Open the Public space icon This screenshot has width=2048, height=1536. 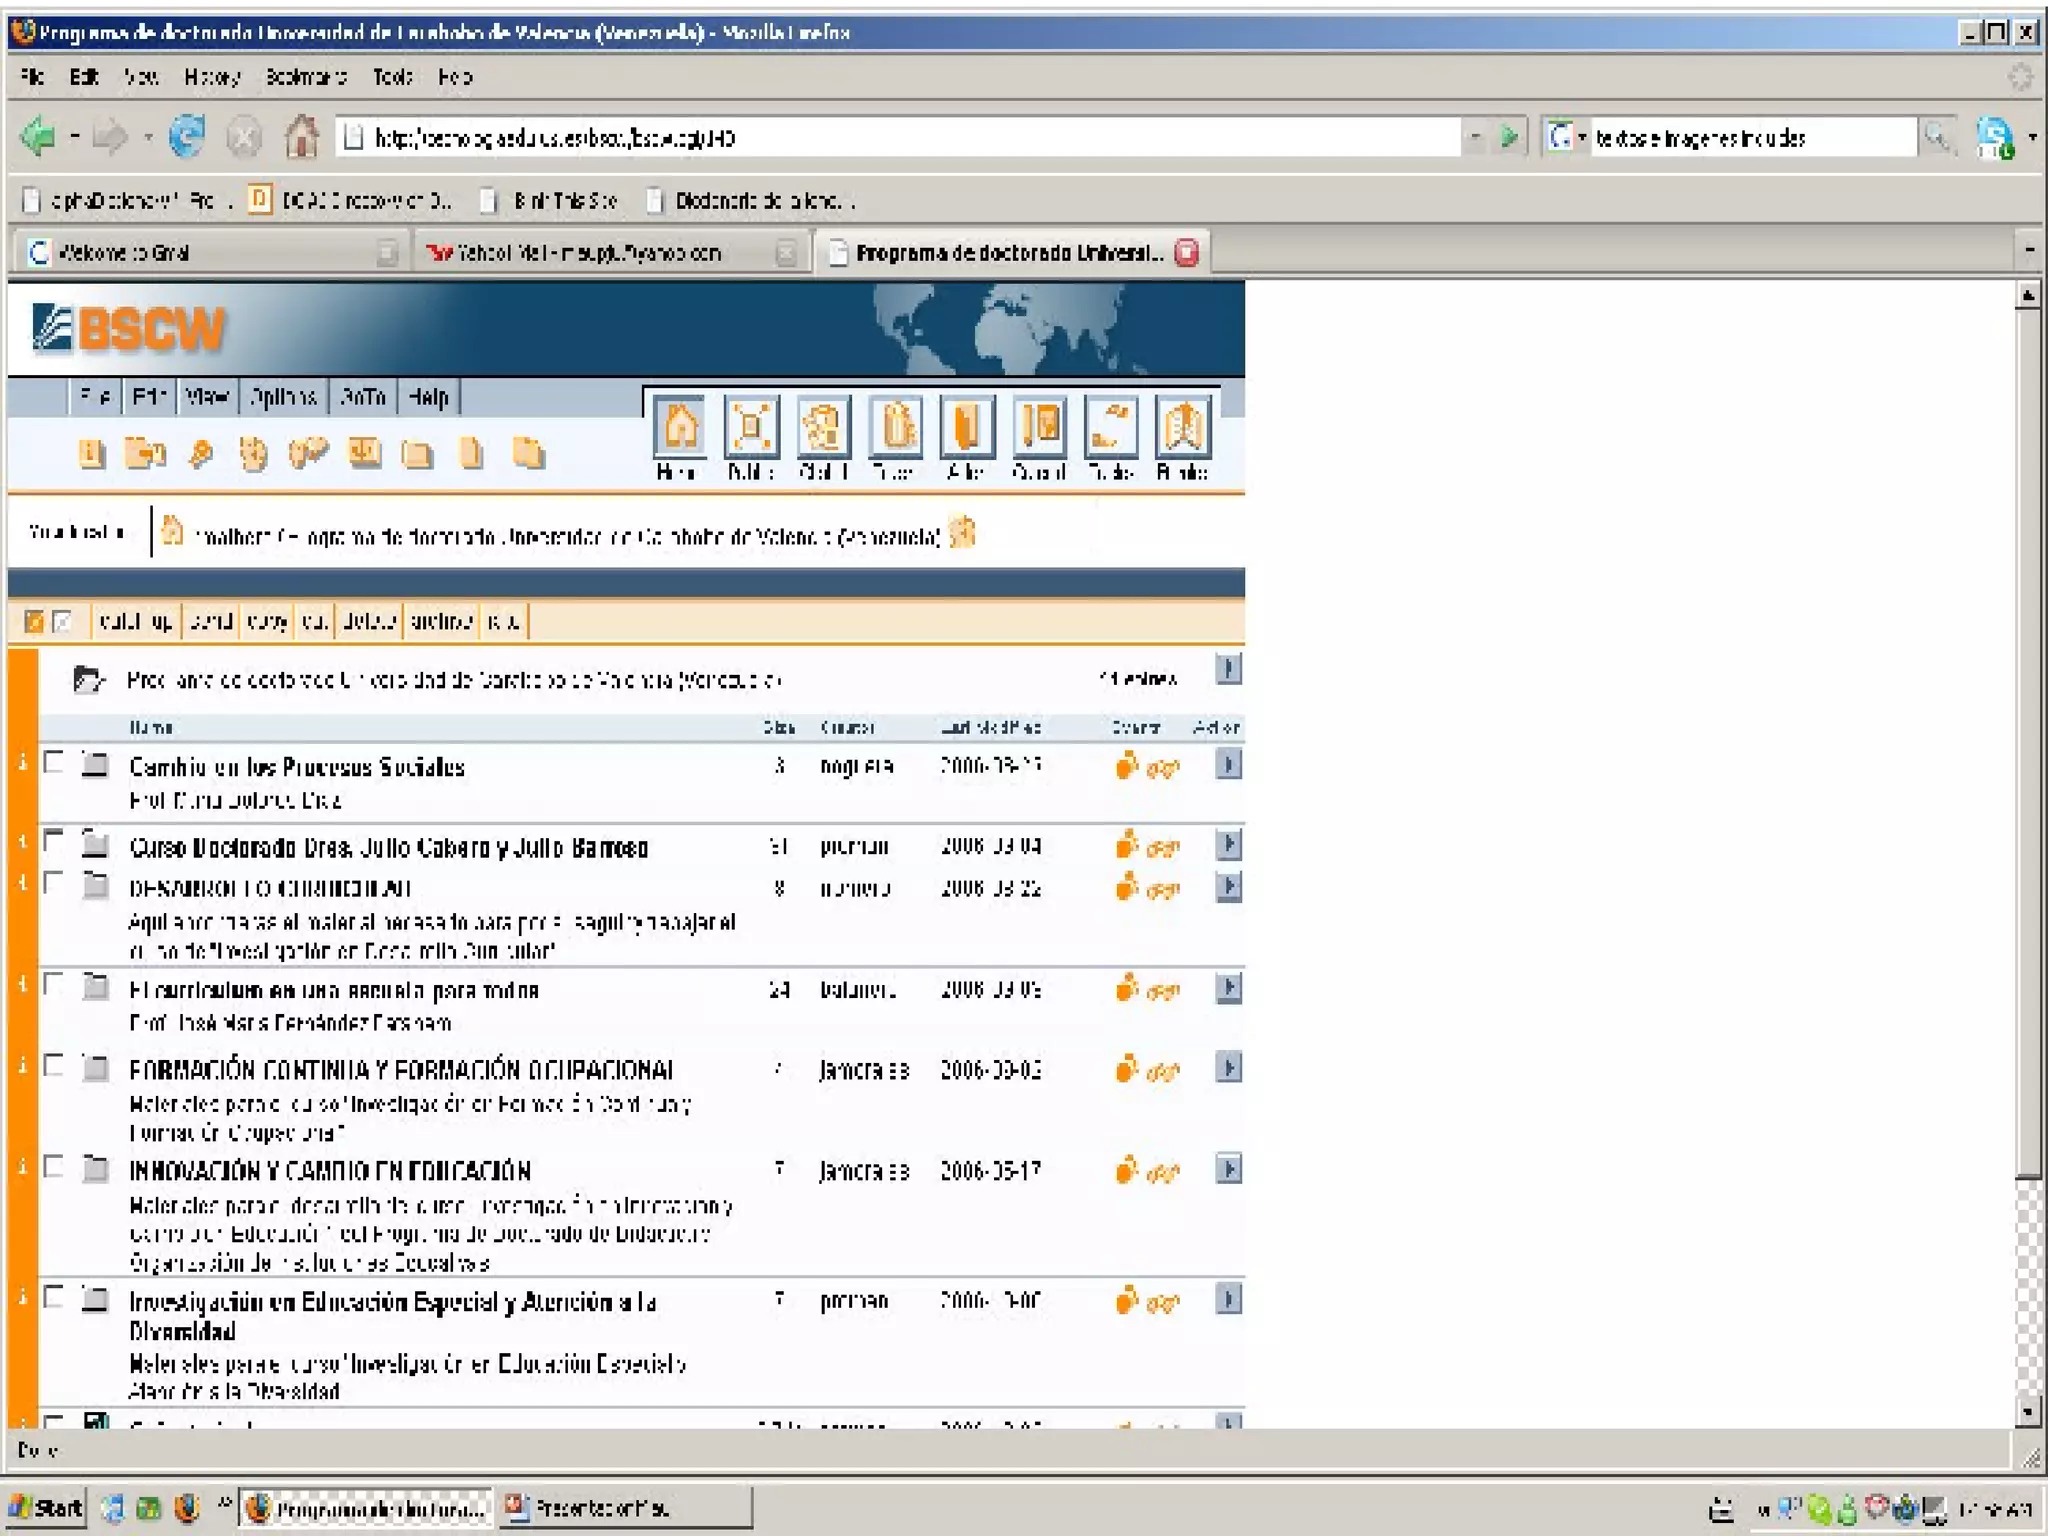[751, 428]
